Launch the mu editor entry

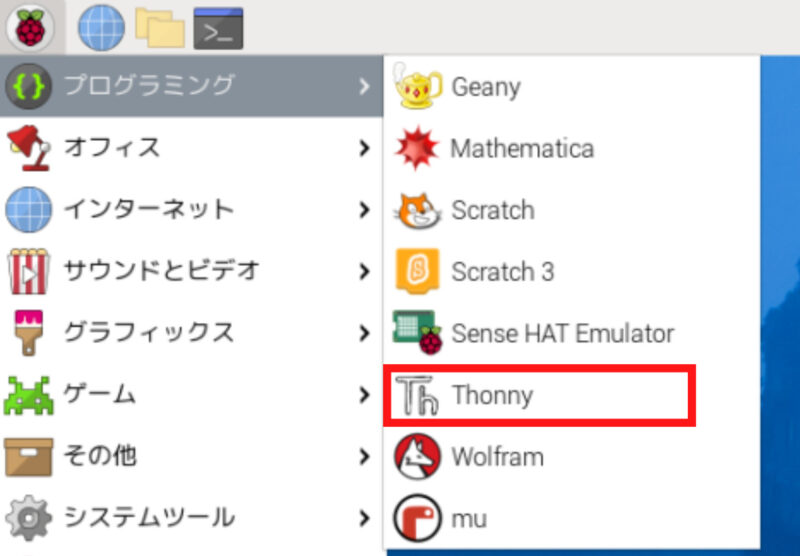(572, 518)
